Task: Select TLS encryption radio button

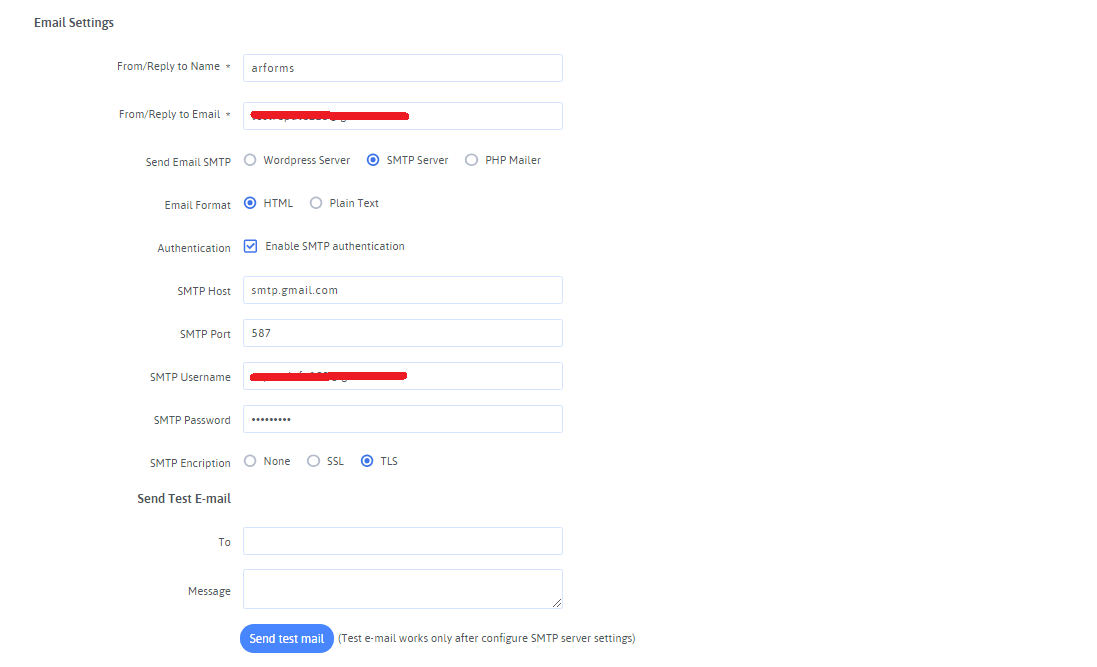Action: point(367,461)
